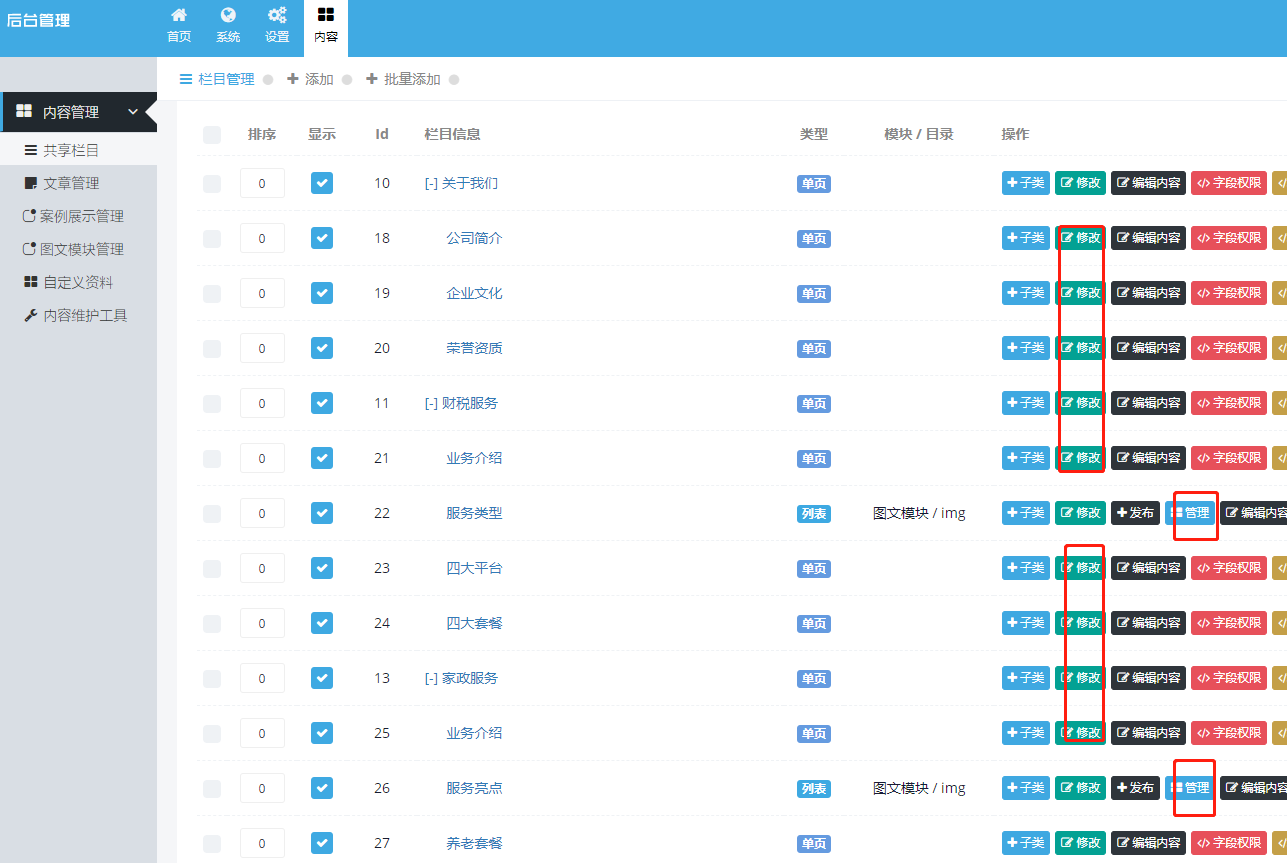Collapse the 内容管理 sidebar section
The width and height of the screenshot is (1287, 863).
[x=79, y=112]
